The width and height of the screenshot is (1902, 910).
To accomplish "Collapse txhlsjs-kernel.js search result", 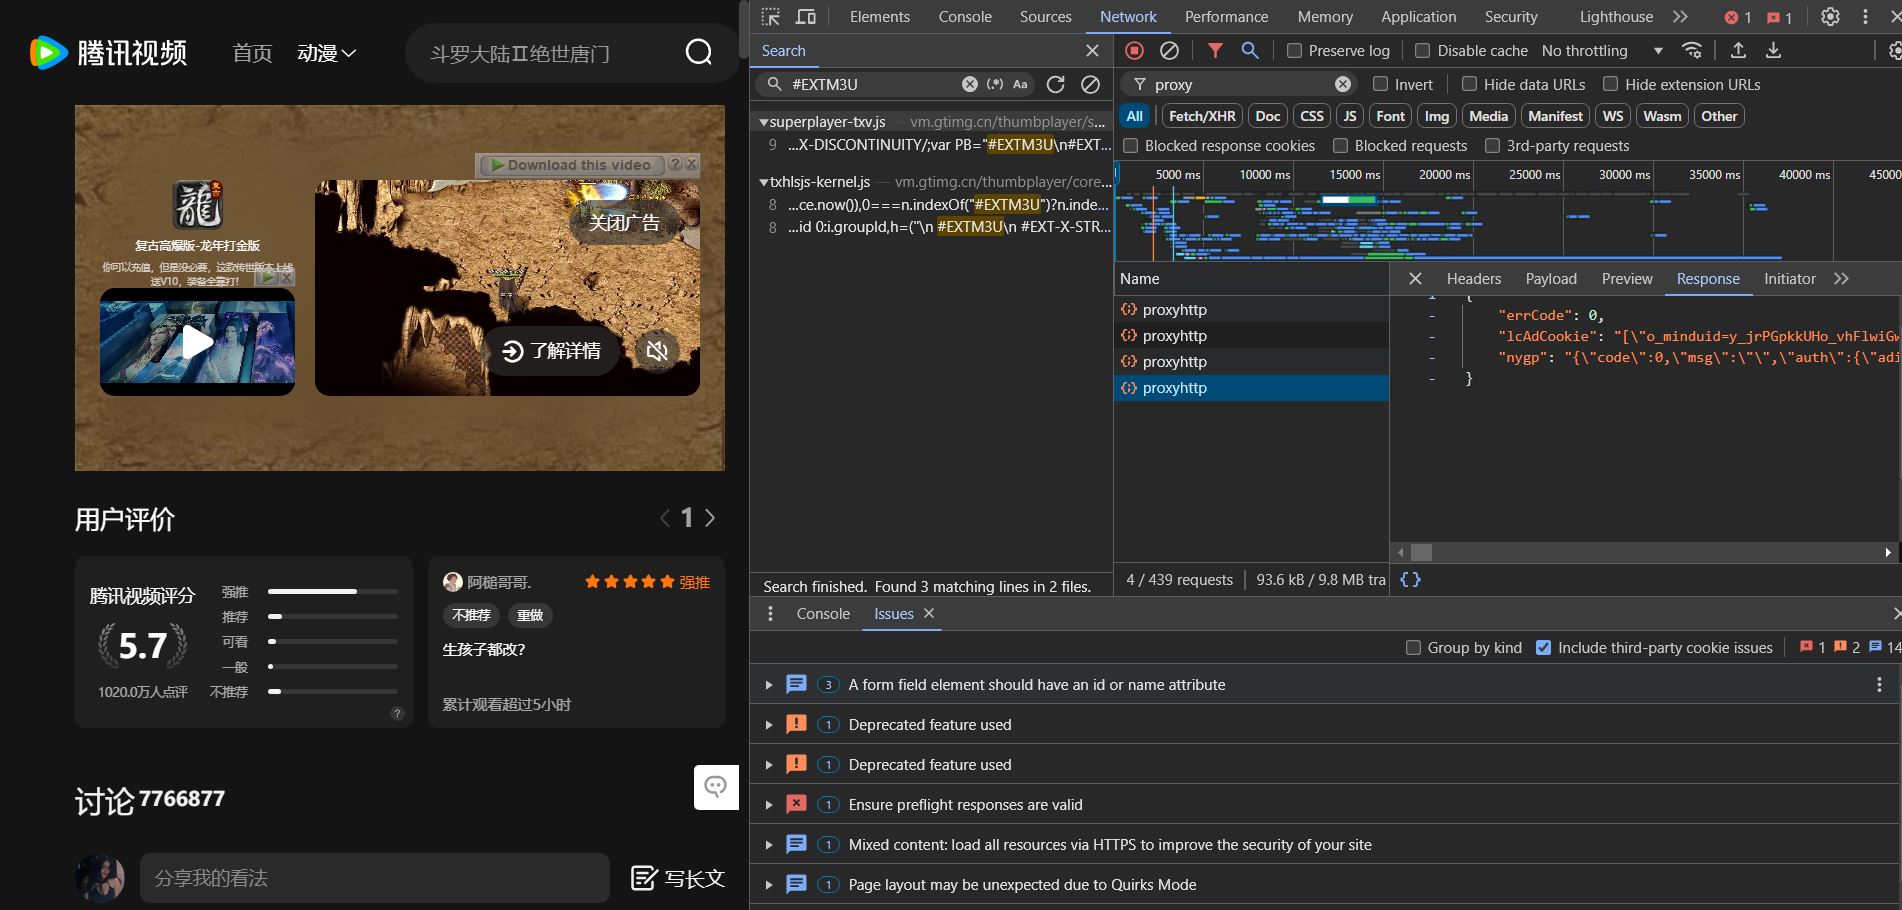I will 764,182.
